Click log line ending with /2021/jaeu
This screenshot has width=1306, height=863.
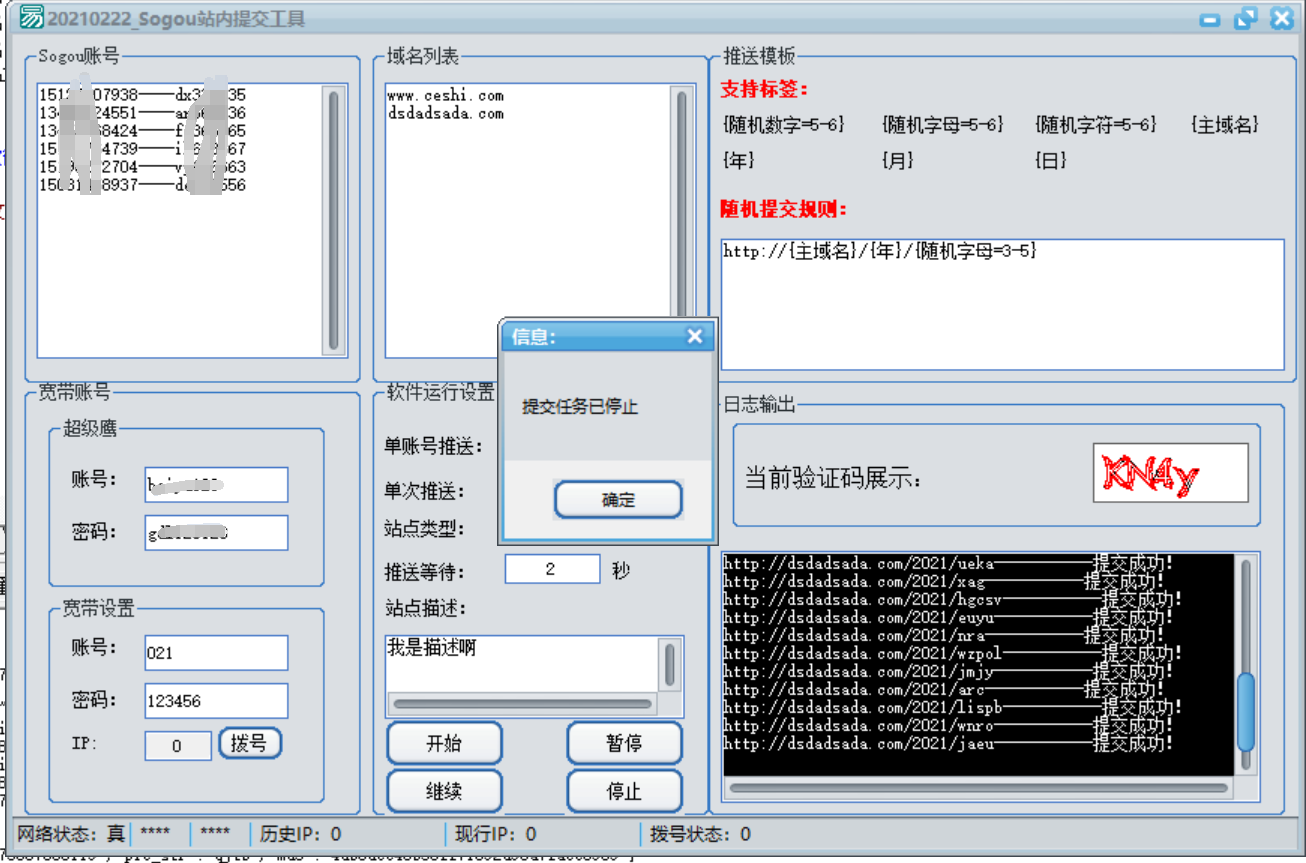point(948,743)
